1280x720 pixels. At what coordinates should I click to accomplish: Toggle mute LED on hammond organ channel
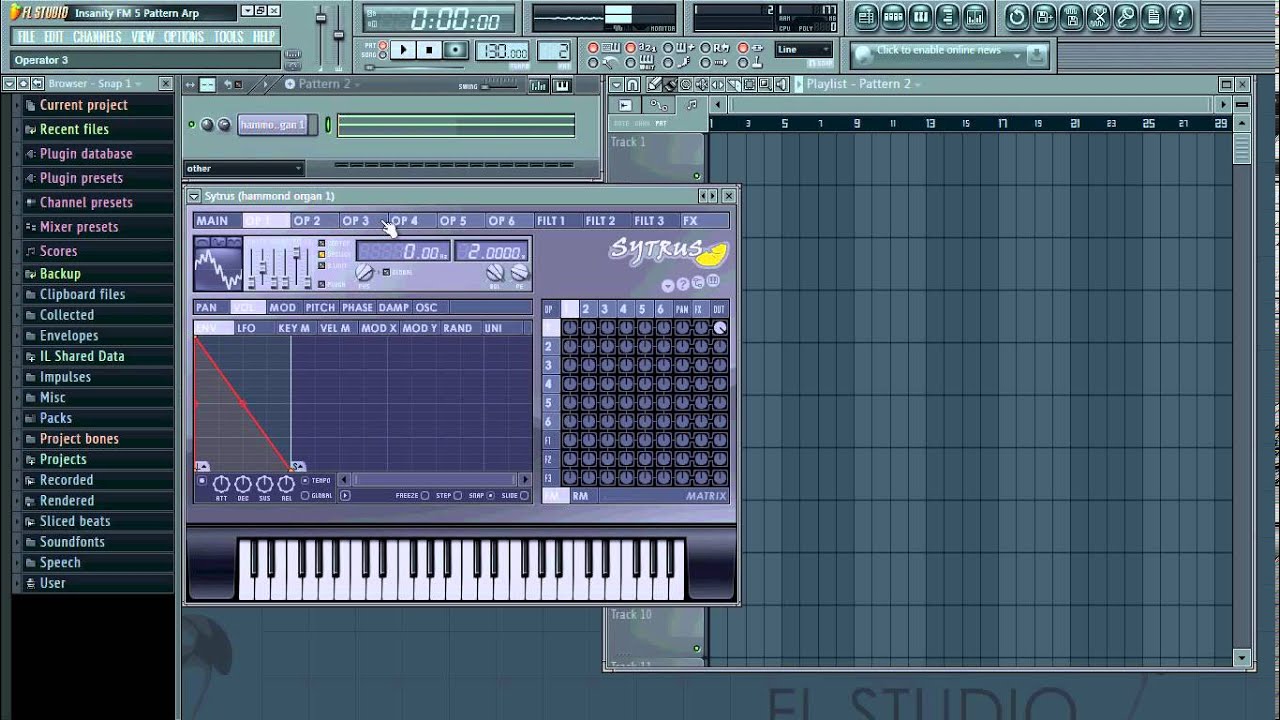191,125
